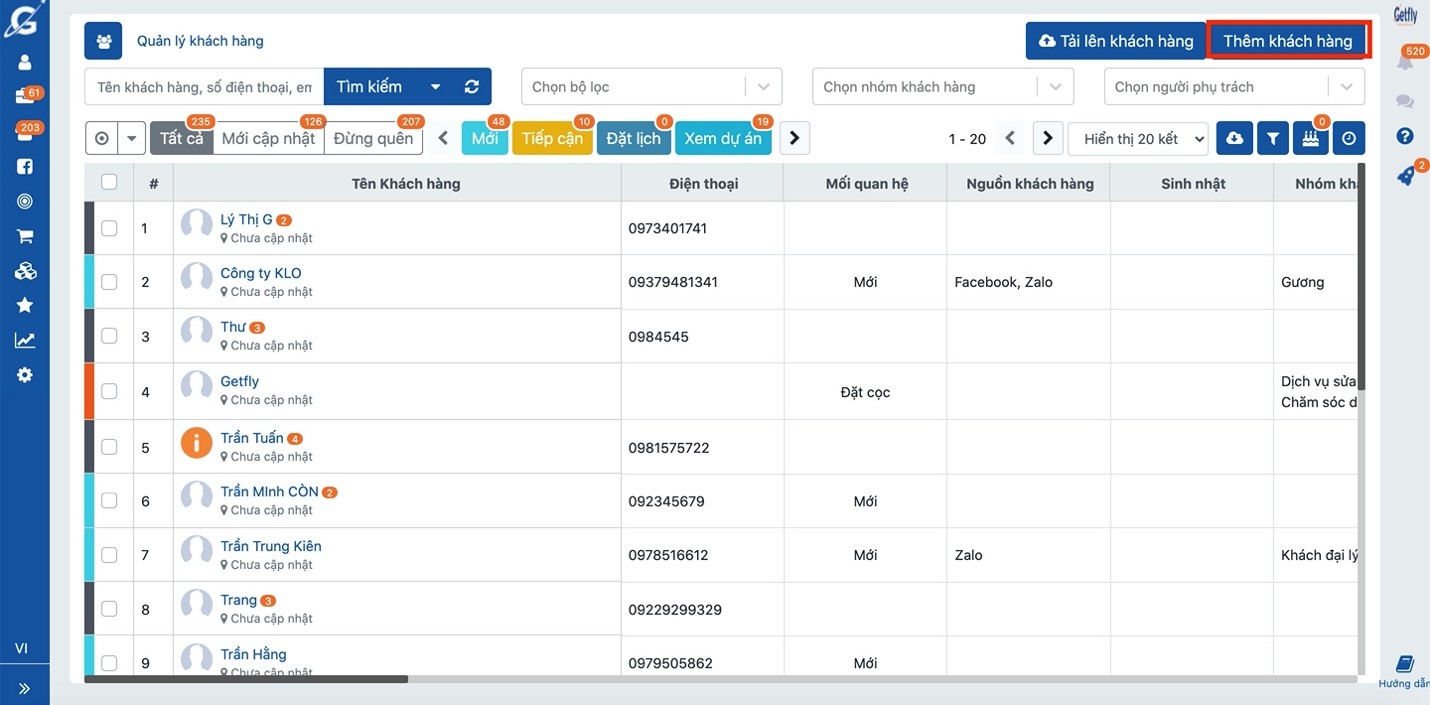Select the Tiếp cận status tab
This screenshot has width=1430, height=705.
(552, 139)
